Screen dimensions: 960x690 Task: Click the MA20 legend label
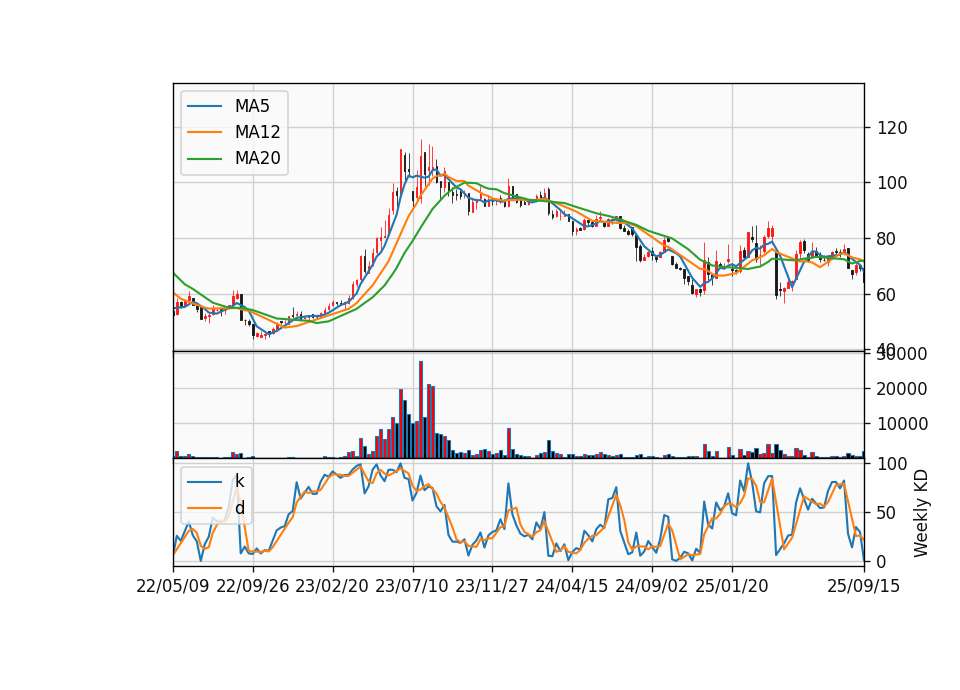coord(257,158)
